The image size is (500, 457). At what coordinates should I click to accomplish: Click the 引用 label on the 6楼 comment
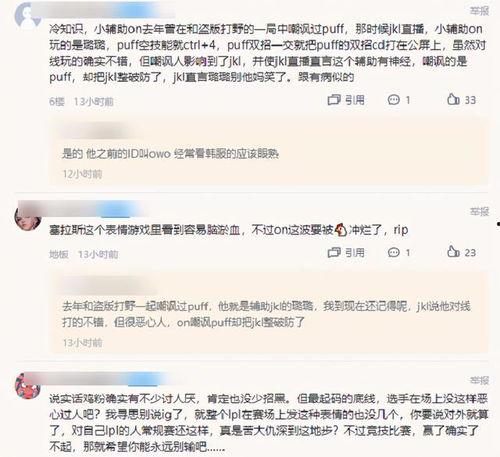355,100
